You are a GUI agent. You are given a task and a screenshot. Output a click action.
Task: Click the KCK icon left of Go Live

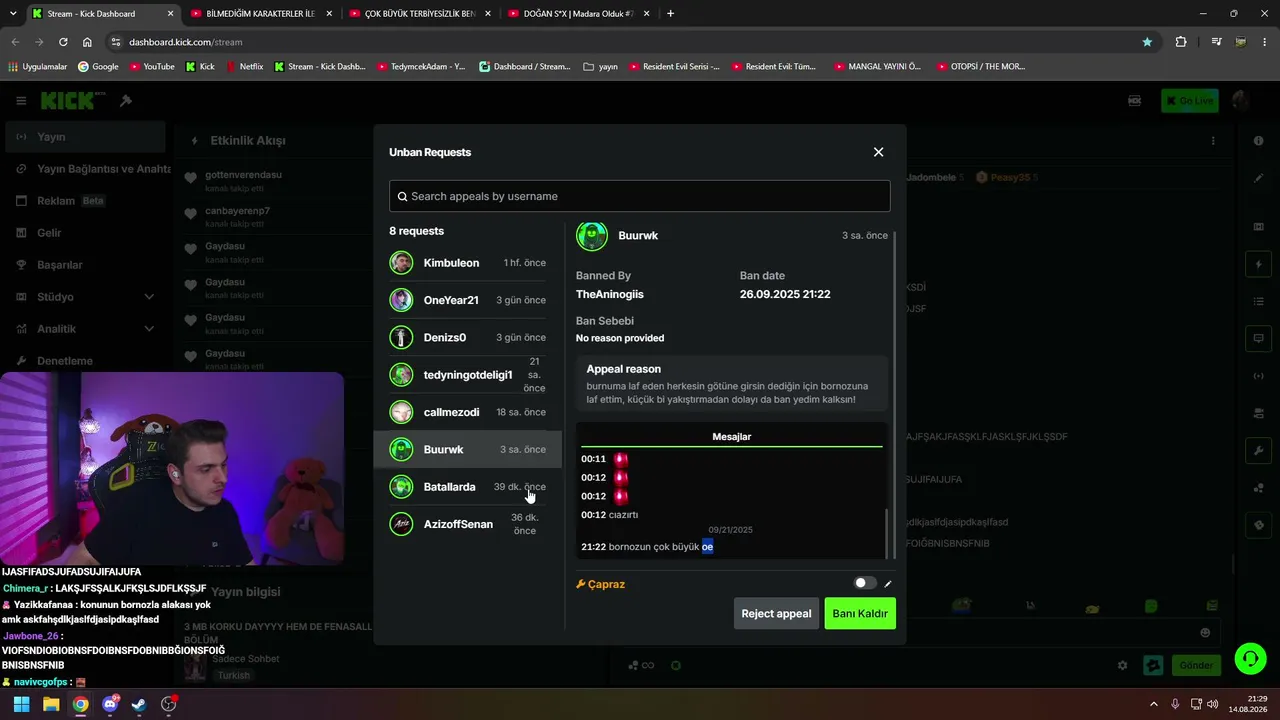pyautogui.click(x=1135, y=100)
